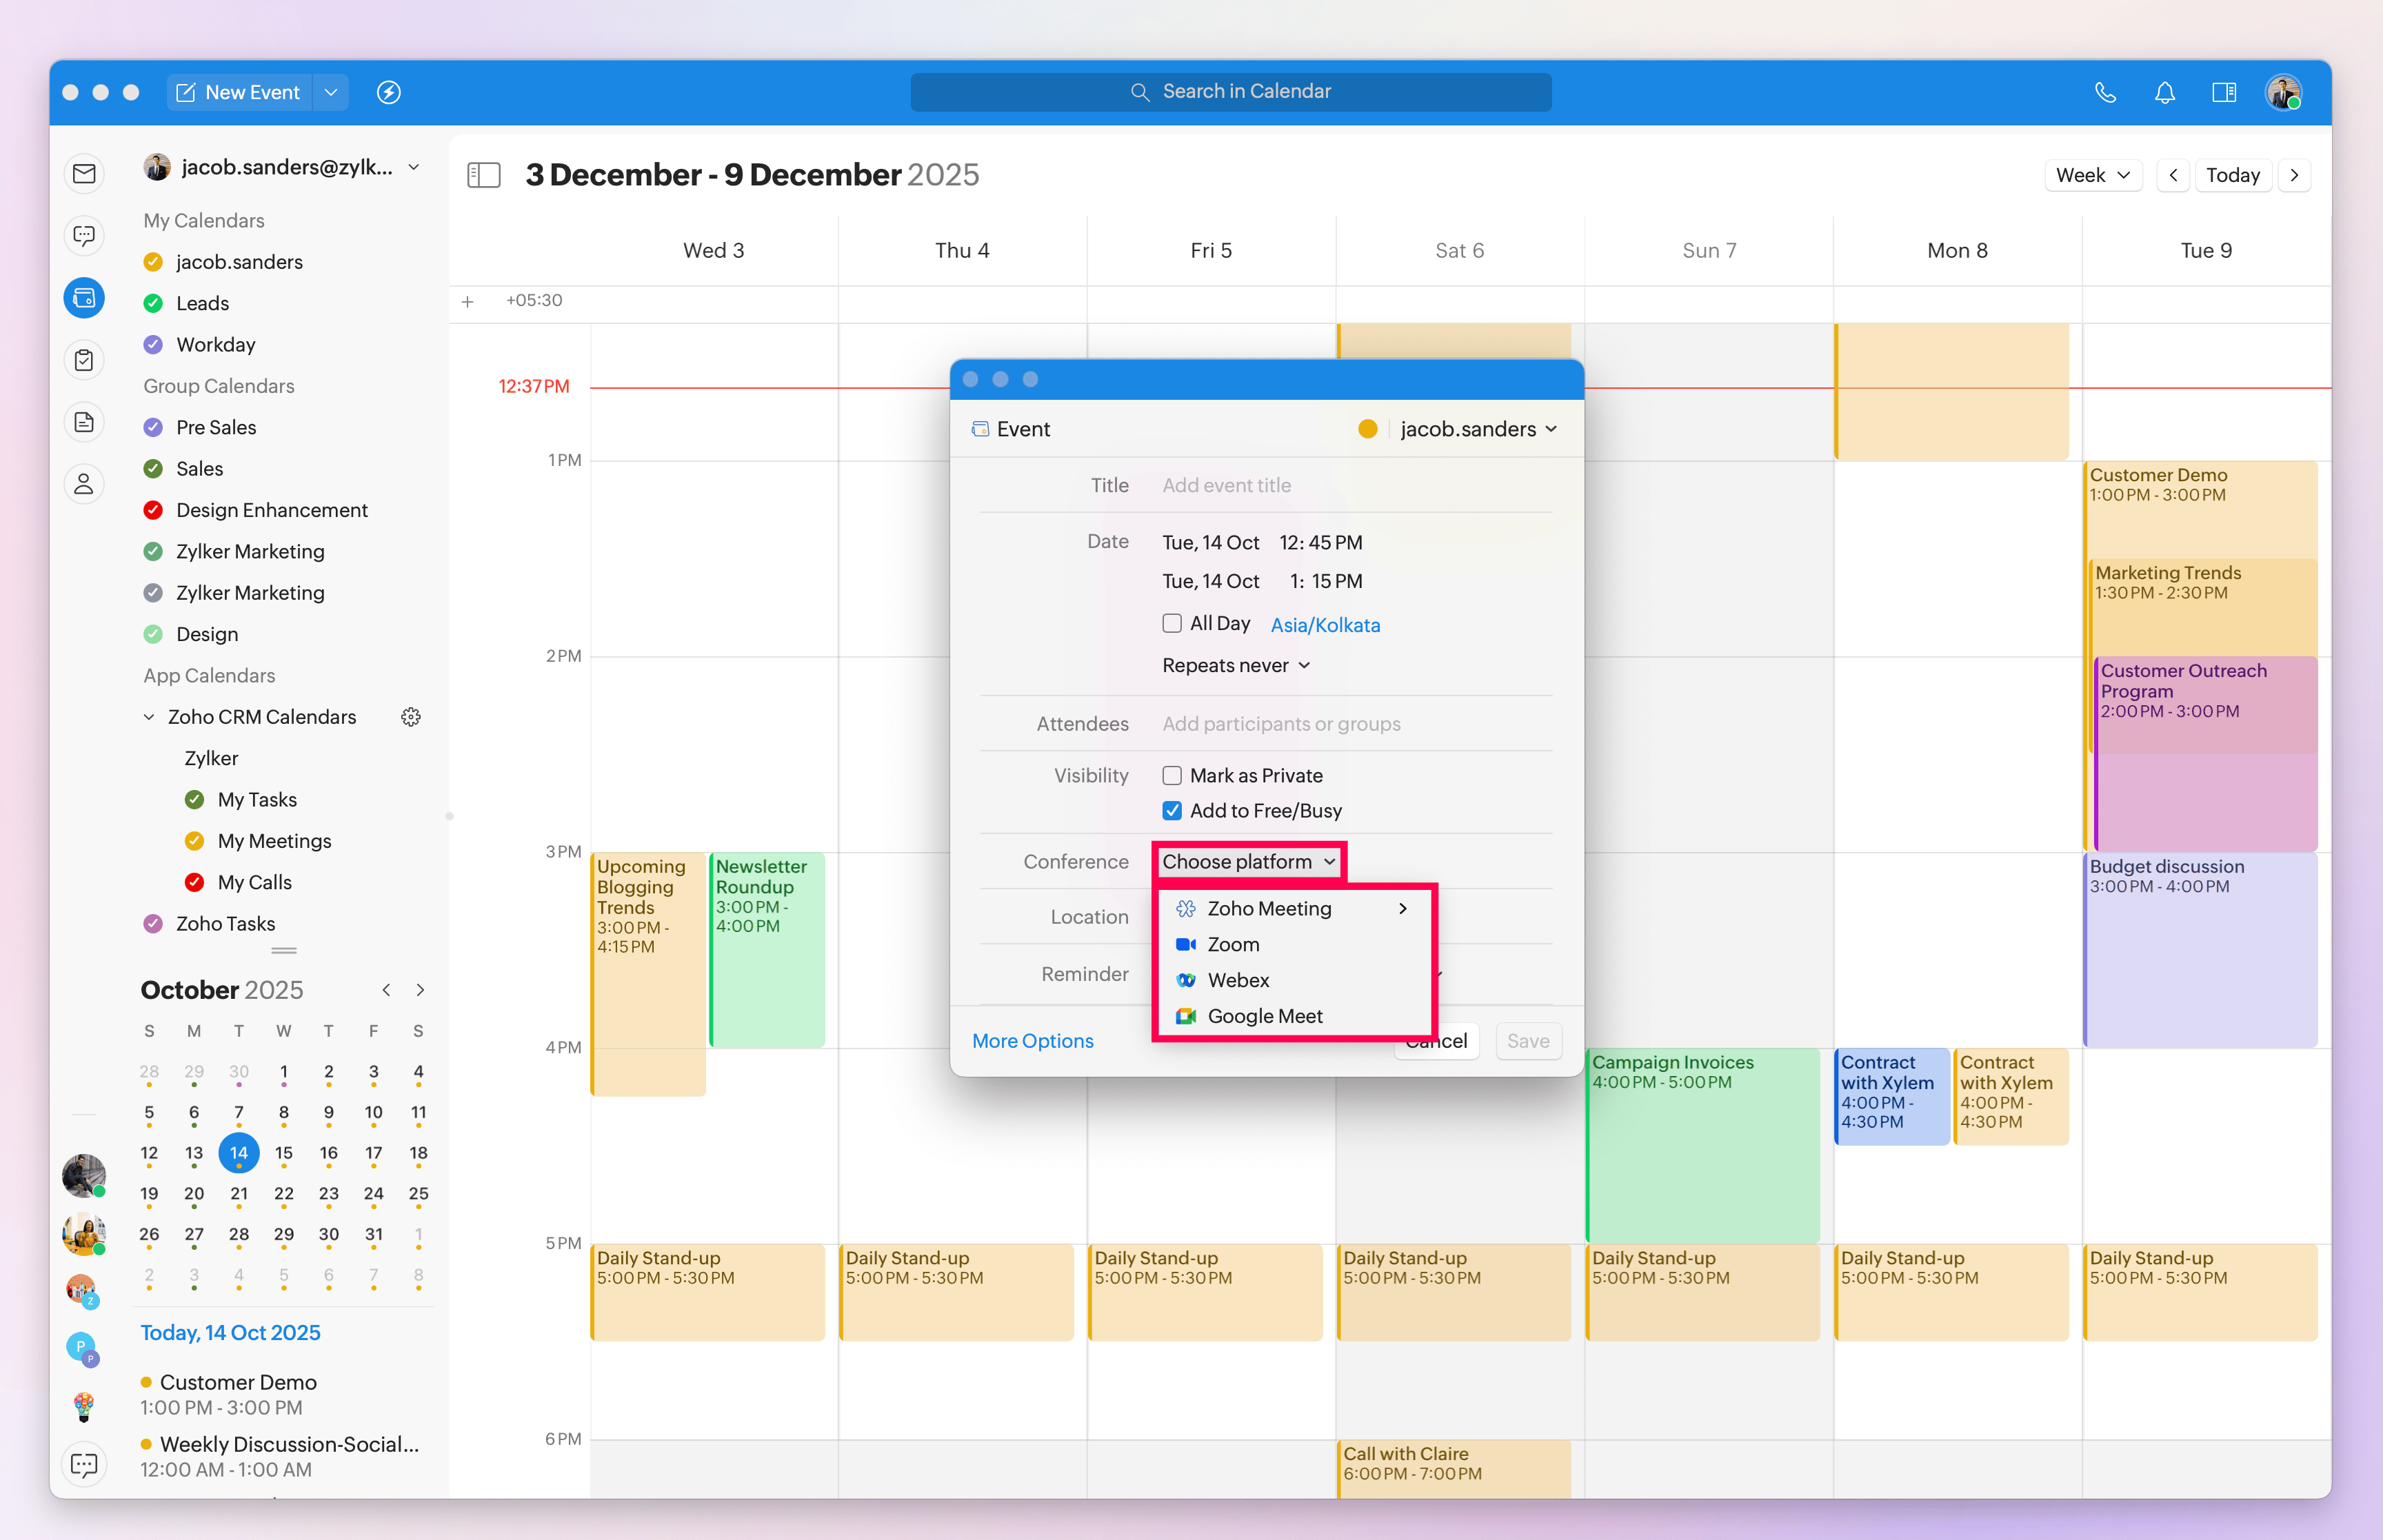Click the Design Enhancement red calendar color dot
This screenshot has height=1540, width=2383.
pos(153,510)
